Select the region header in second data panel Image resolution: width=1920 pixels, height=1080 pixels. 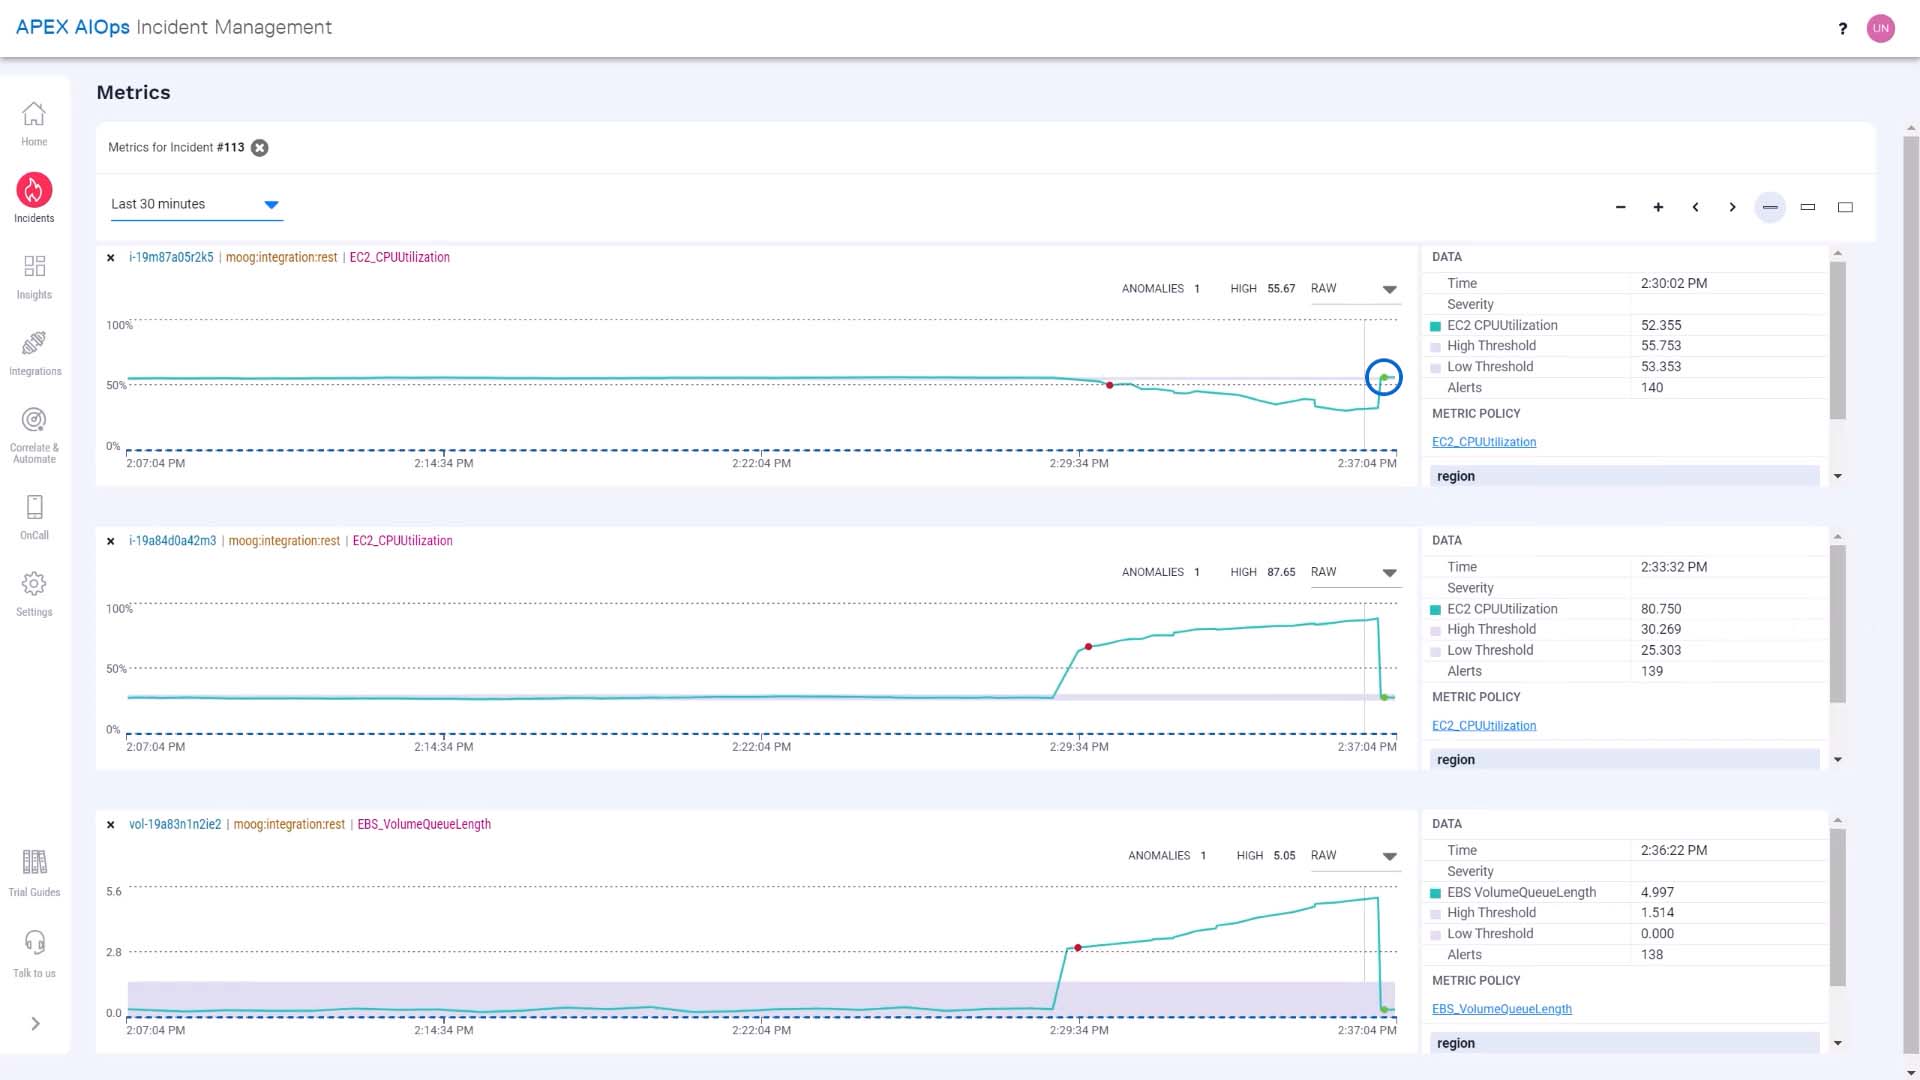click(x=1624, y=760)
